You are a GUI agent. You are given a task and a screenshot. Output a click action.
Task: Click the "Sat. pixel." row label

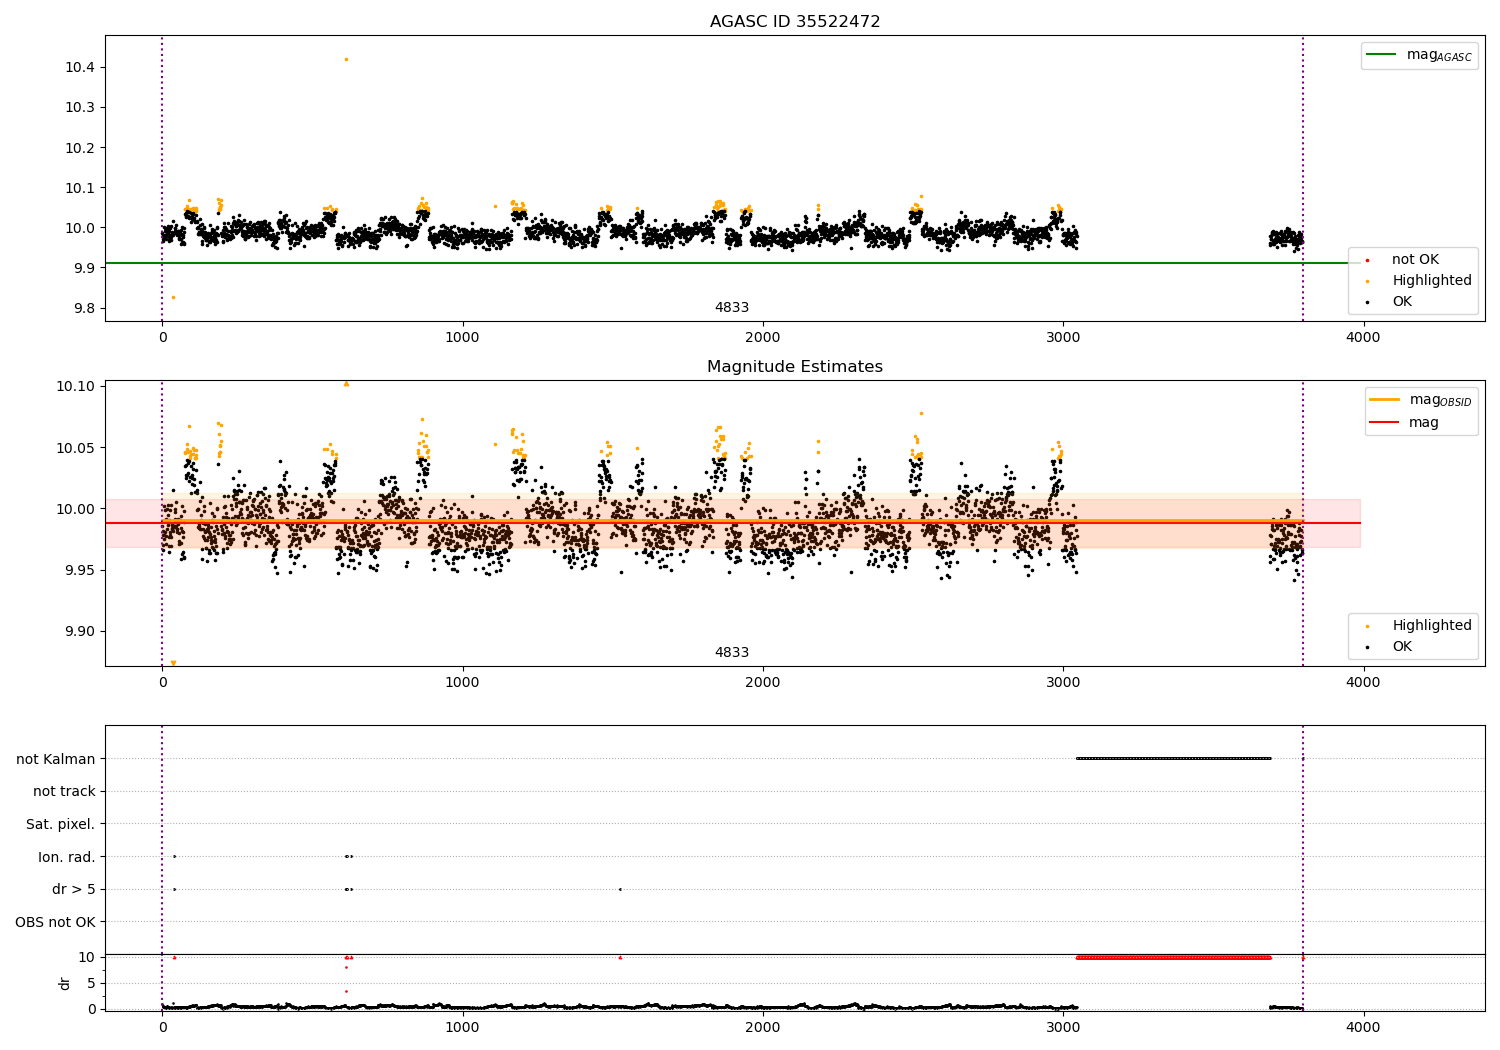click(x=61, y=824)
